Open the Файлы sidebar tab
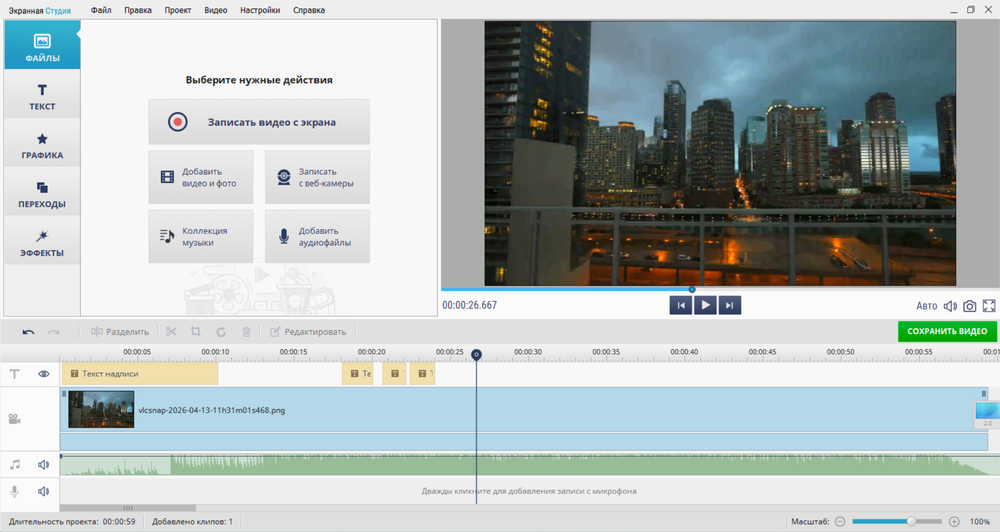 tap(42, 45)
